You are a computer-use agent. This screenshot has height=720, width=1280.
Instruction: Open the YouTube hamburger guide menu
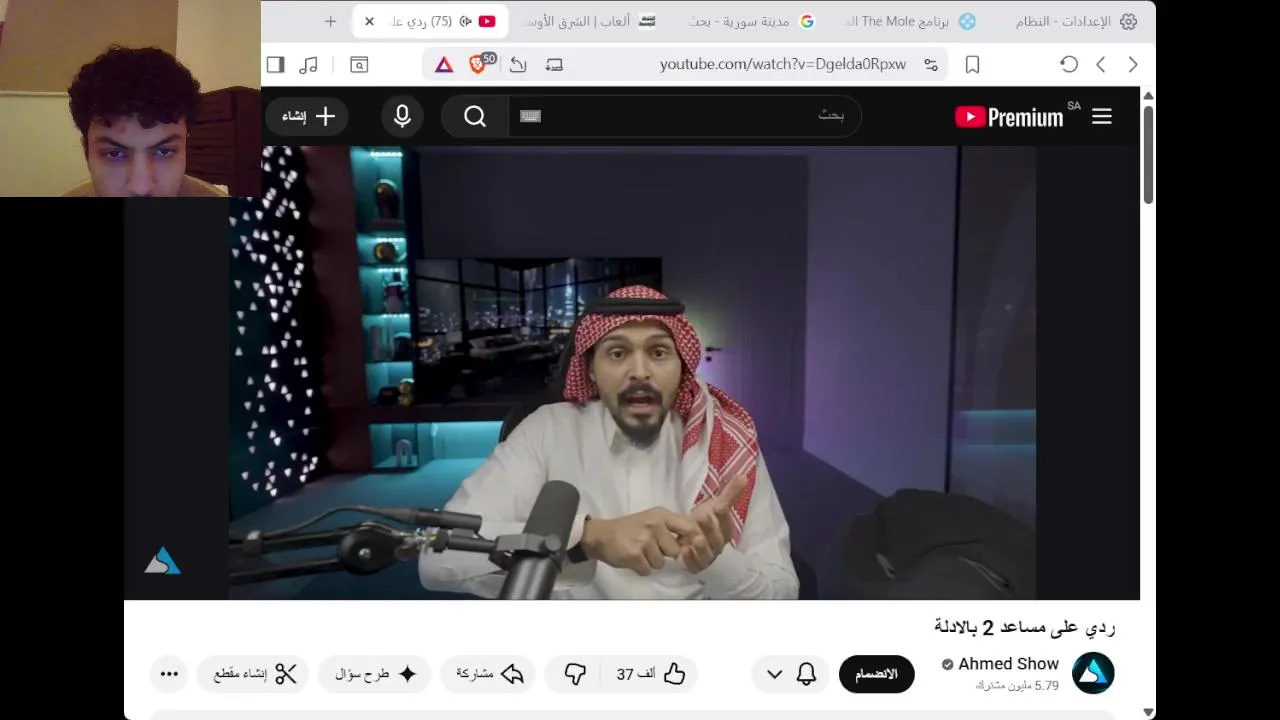tap(1101, 117)
